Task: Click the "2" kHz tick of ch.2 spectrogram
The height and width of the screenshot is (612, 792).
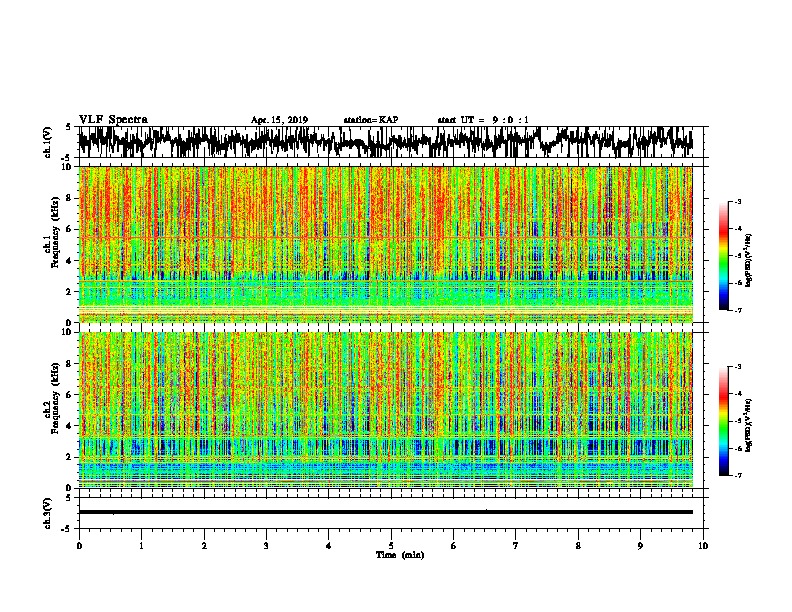Action: (70, 456)
